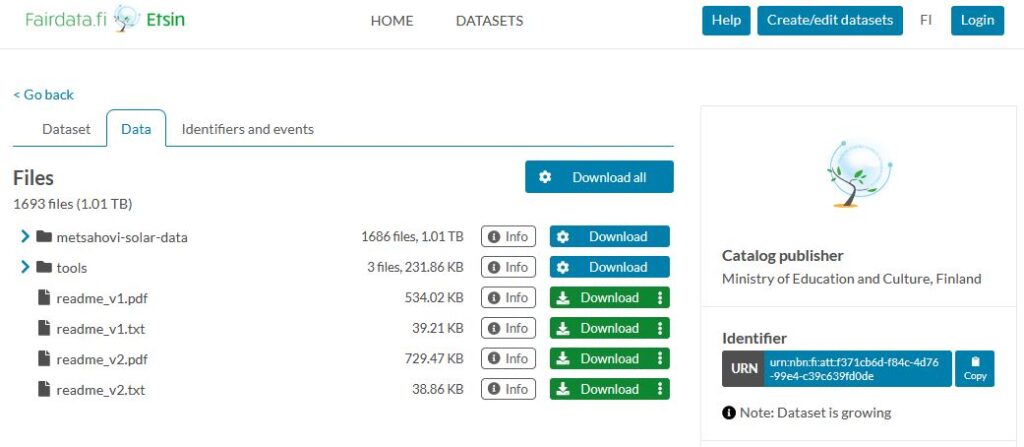Open more options for readme_v2.txt download
This screenshot has width=1024, height=447.
pos(660,389)
